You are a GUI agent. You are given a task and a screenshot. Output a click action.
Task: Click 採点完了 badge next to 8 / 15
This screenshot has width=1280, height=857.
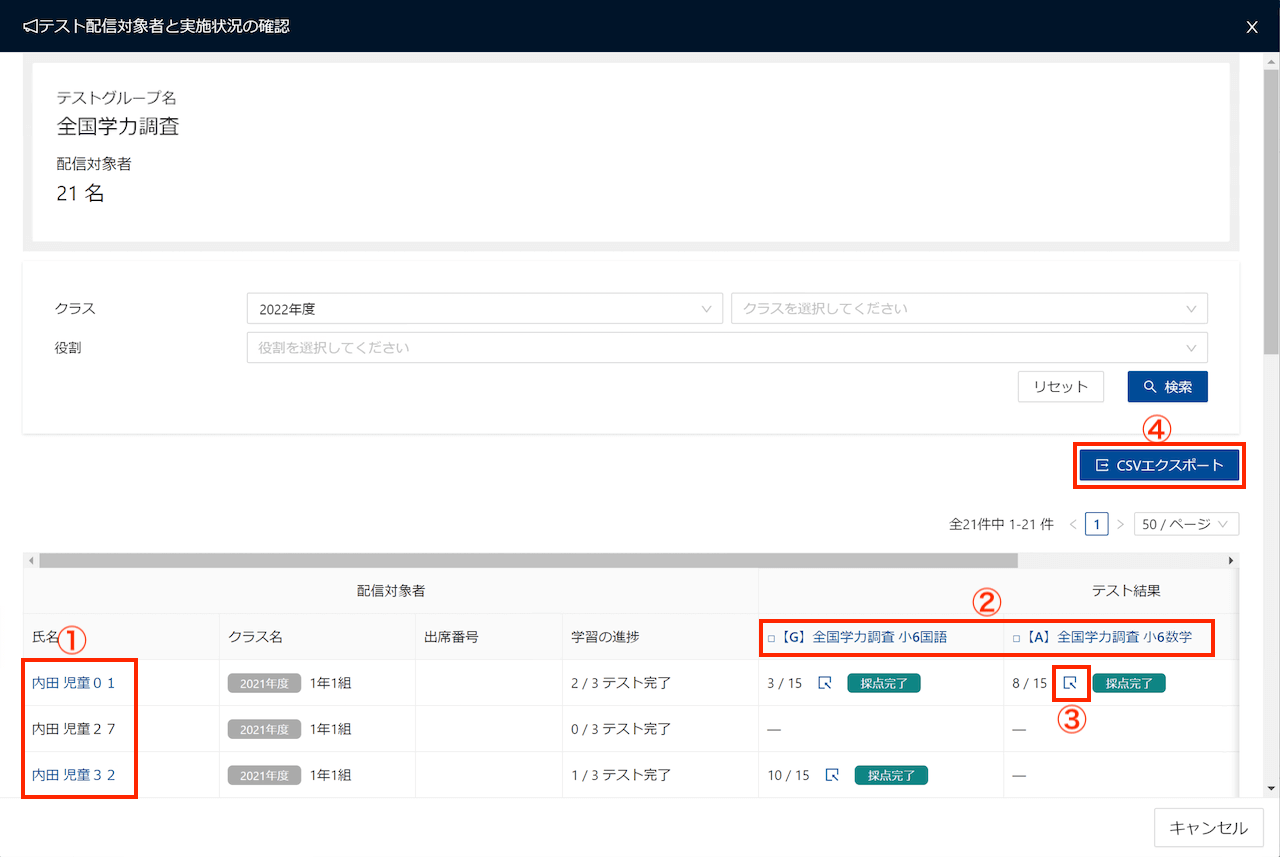point(1129,683)
